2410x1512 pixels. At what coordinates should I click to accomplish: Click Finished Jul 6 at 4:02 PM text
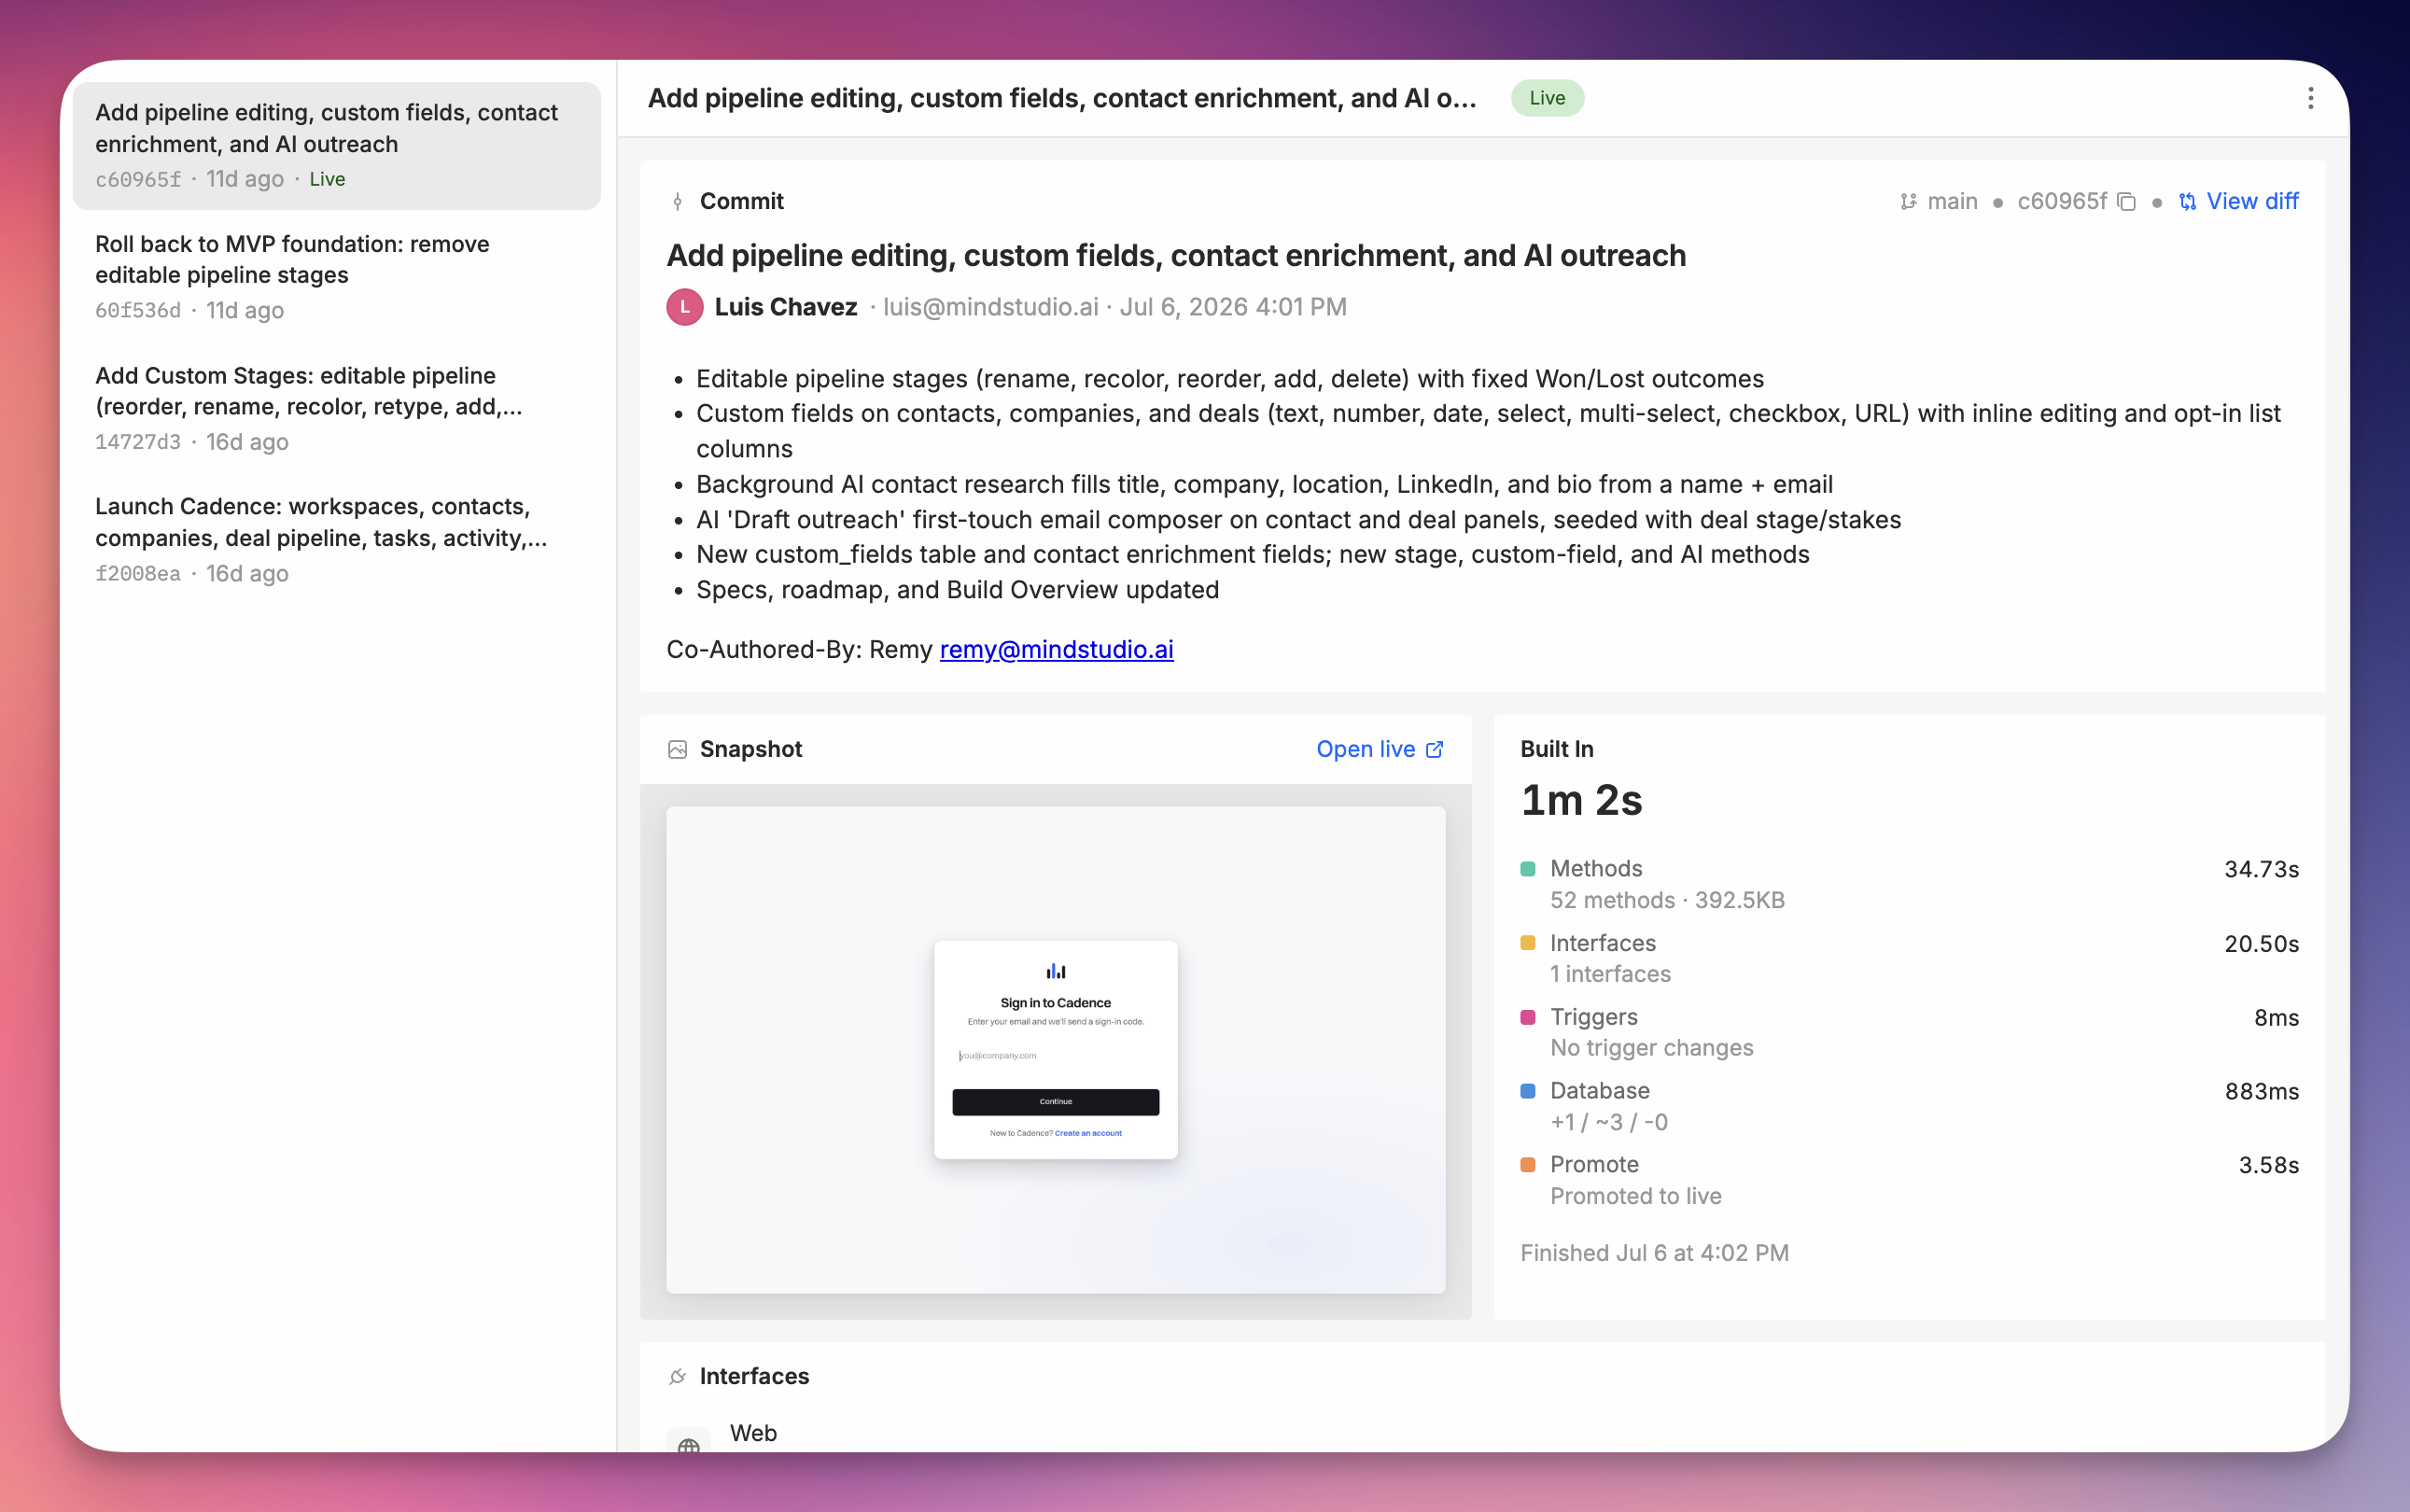(x=1654, y=1253)
